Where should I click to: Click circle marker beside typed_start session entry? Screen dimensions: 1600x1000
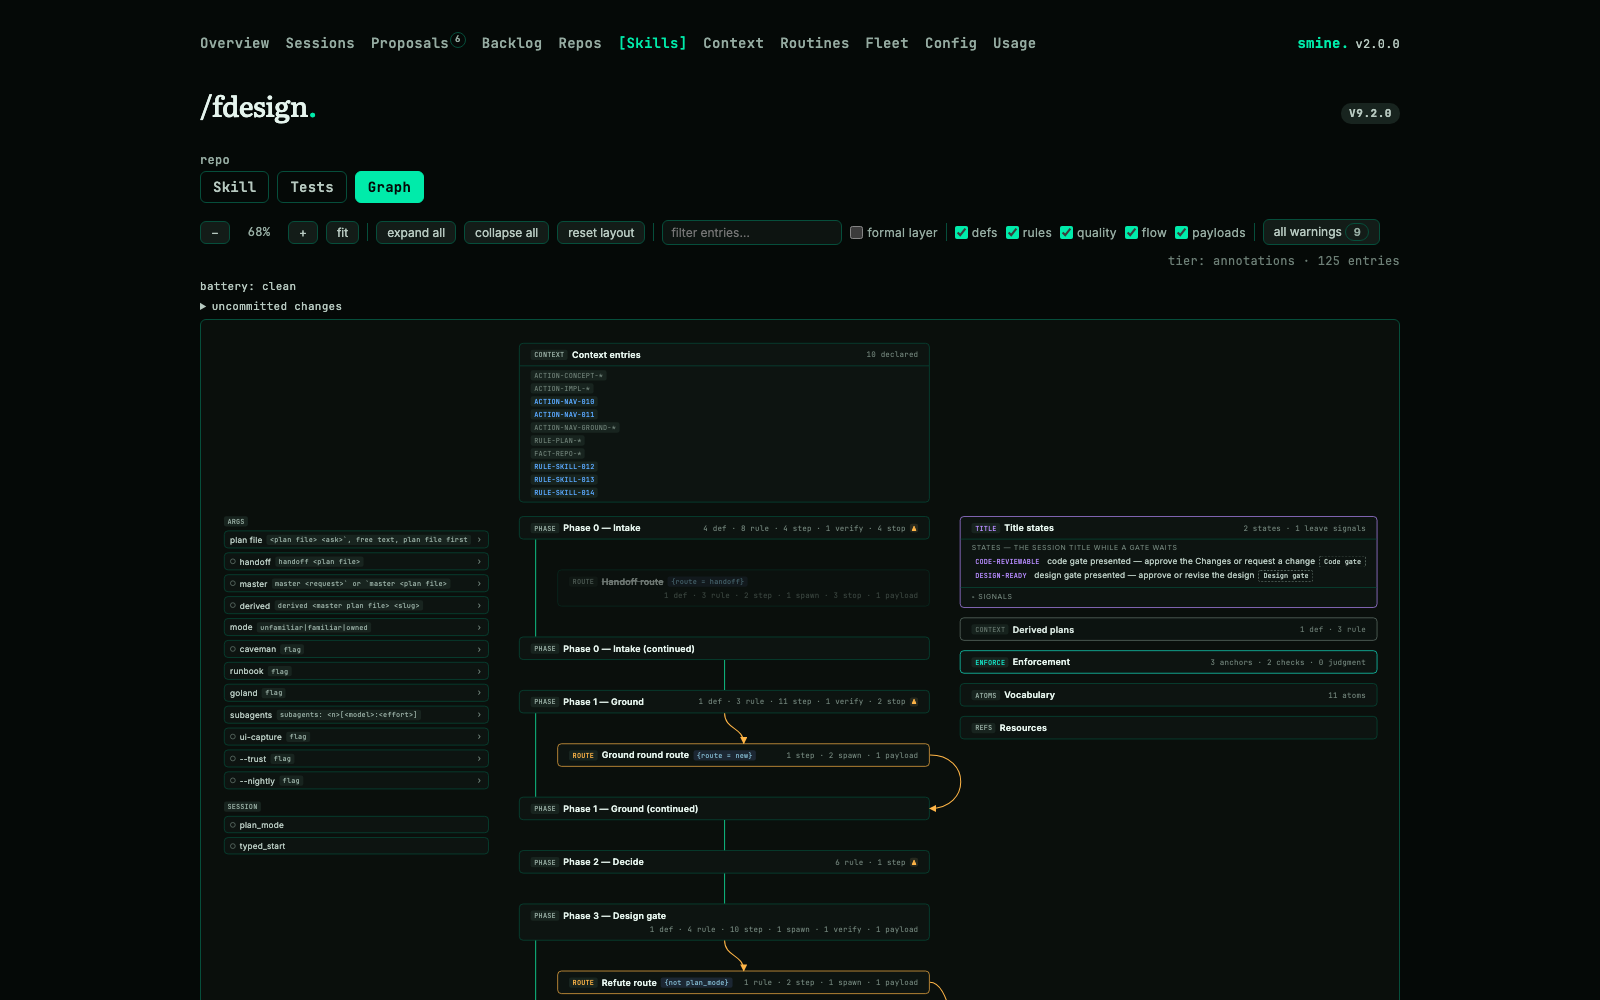coord(233,846)
